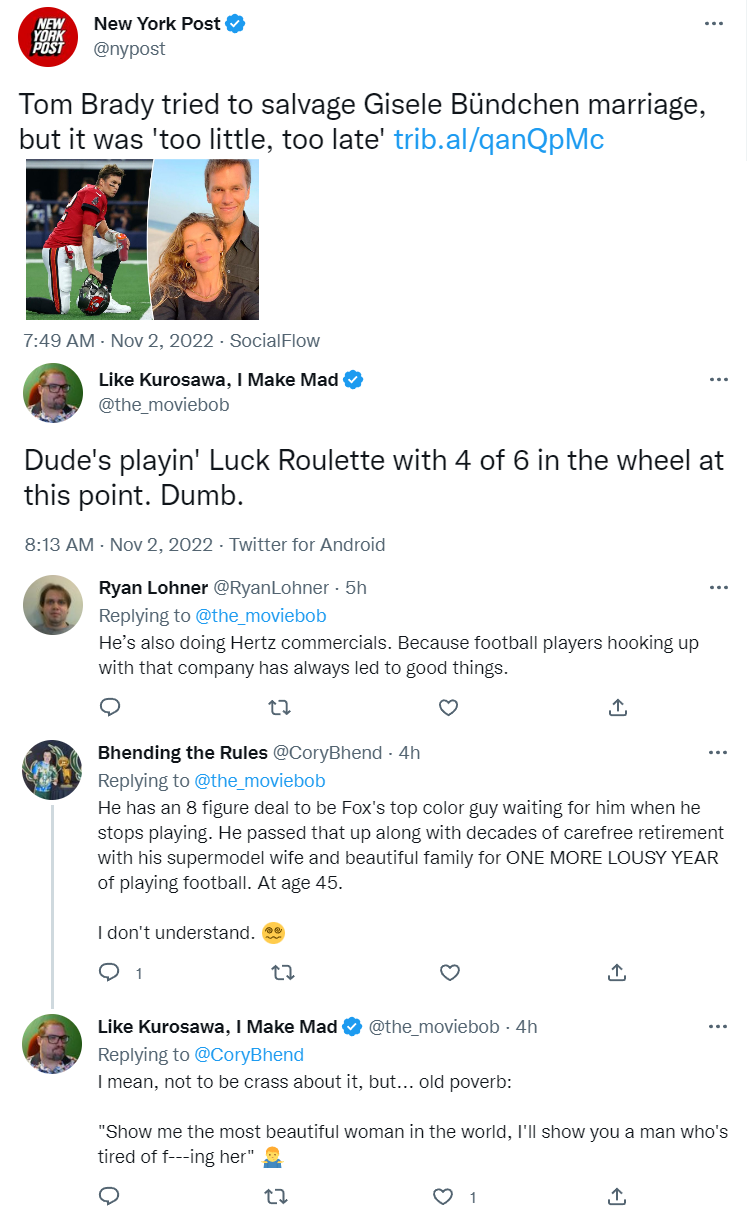Open more options on Ryan Lohner's tweet
The width and height of the screenshot is (752, 1219).
(718, 588)
